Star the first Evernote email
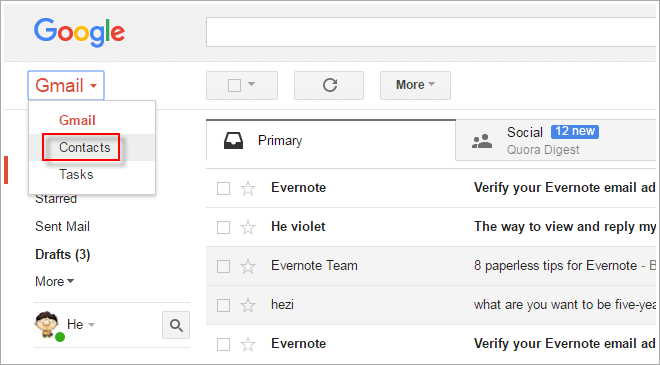The width and height of the screenshot is (660, 365). point(248,188)
